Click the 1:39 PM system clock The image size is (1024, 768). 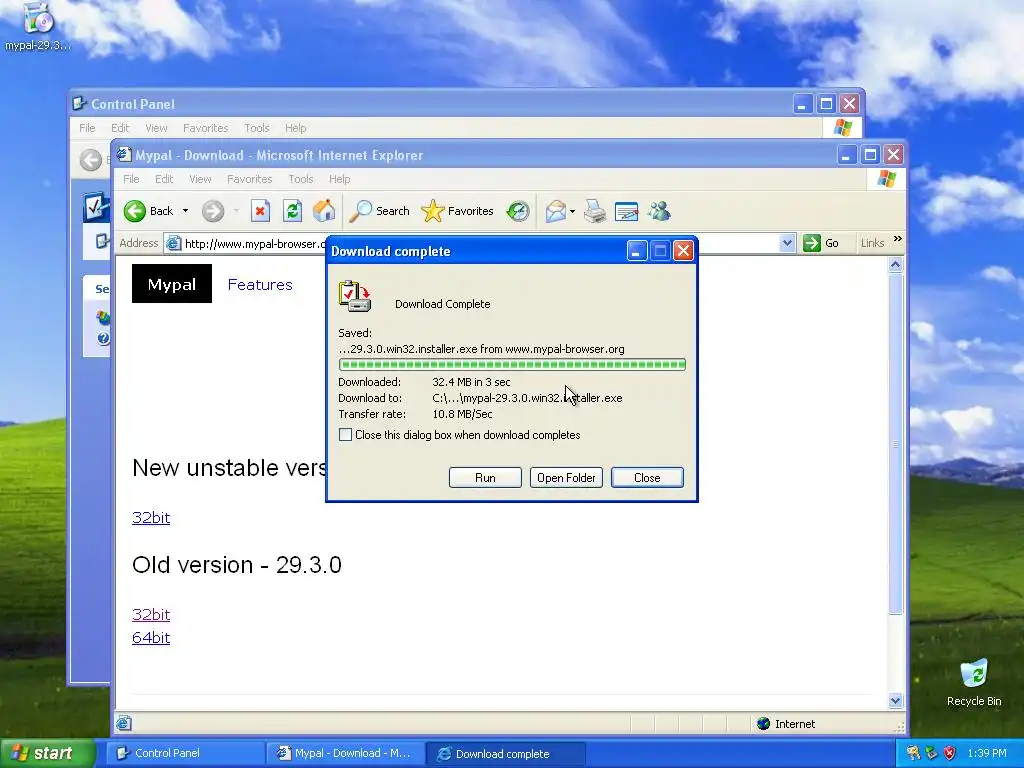tap(986, 753)
